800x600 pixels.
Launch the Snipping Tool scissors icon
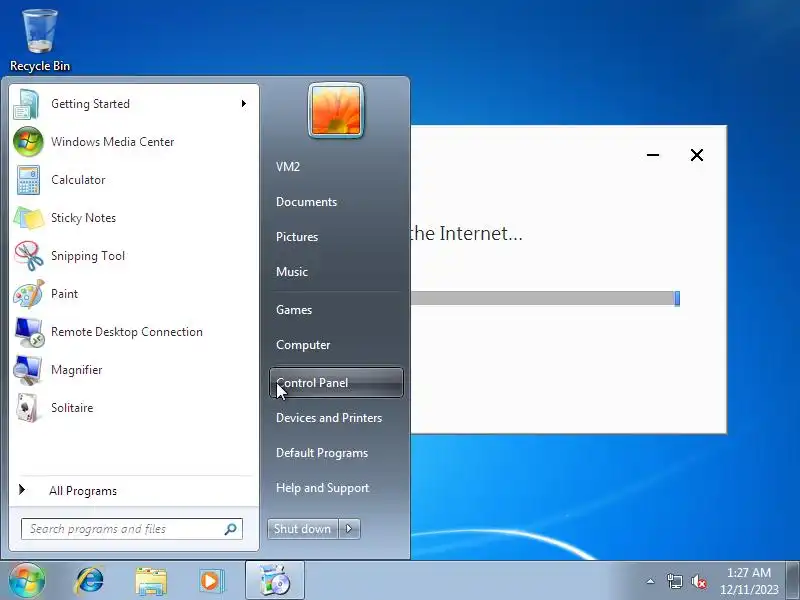pos(28,256)
